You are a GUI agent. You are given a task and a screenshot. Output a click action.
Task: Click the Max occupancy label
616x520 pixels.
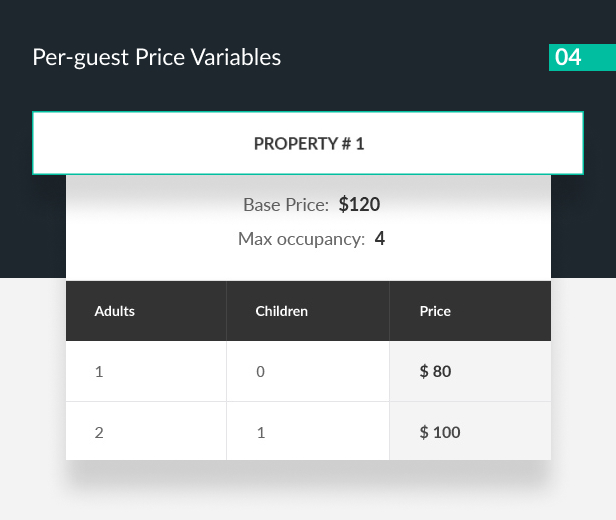click(x=301, y=239)
